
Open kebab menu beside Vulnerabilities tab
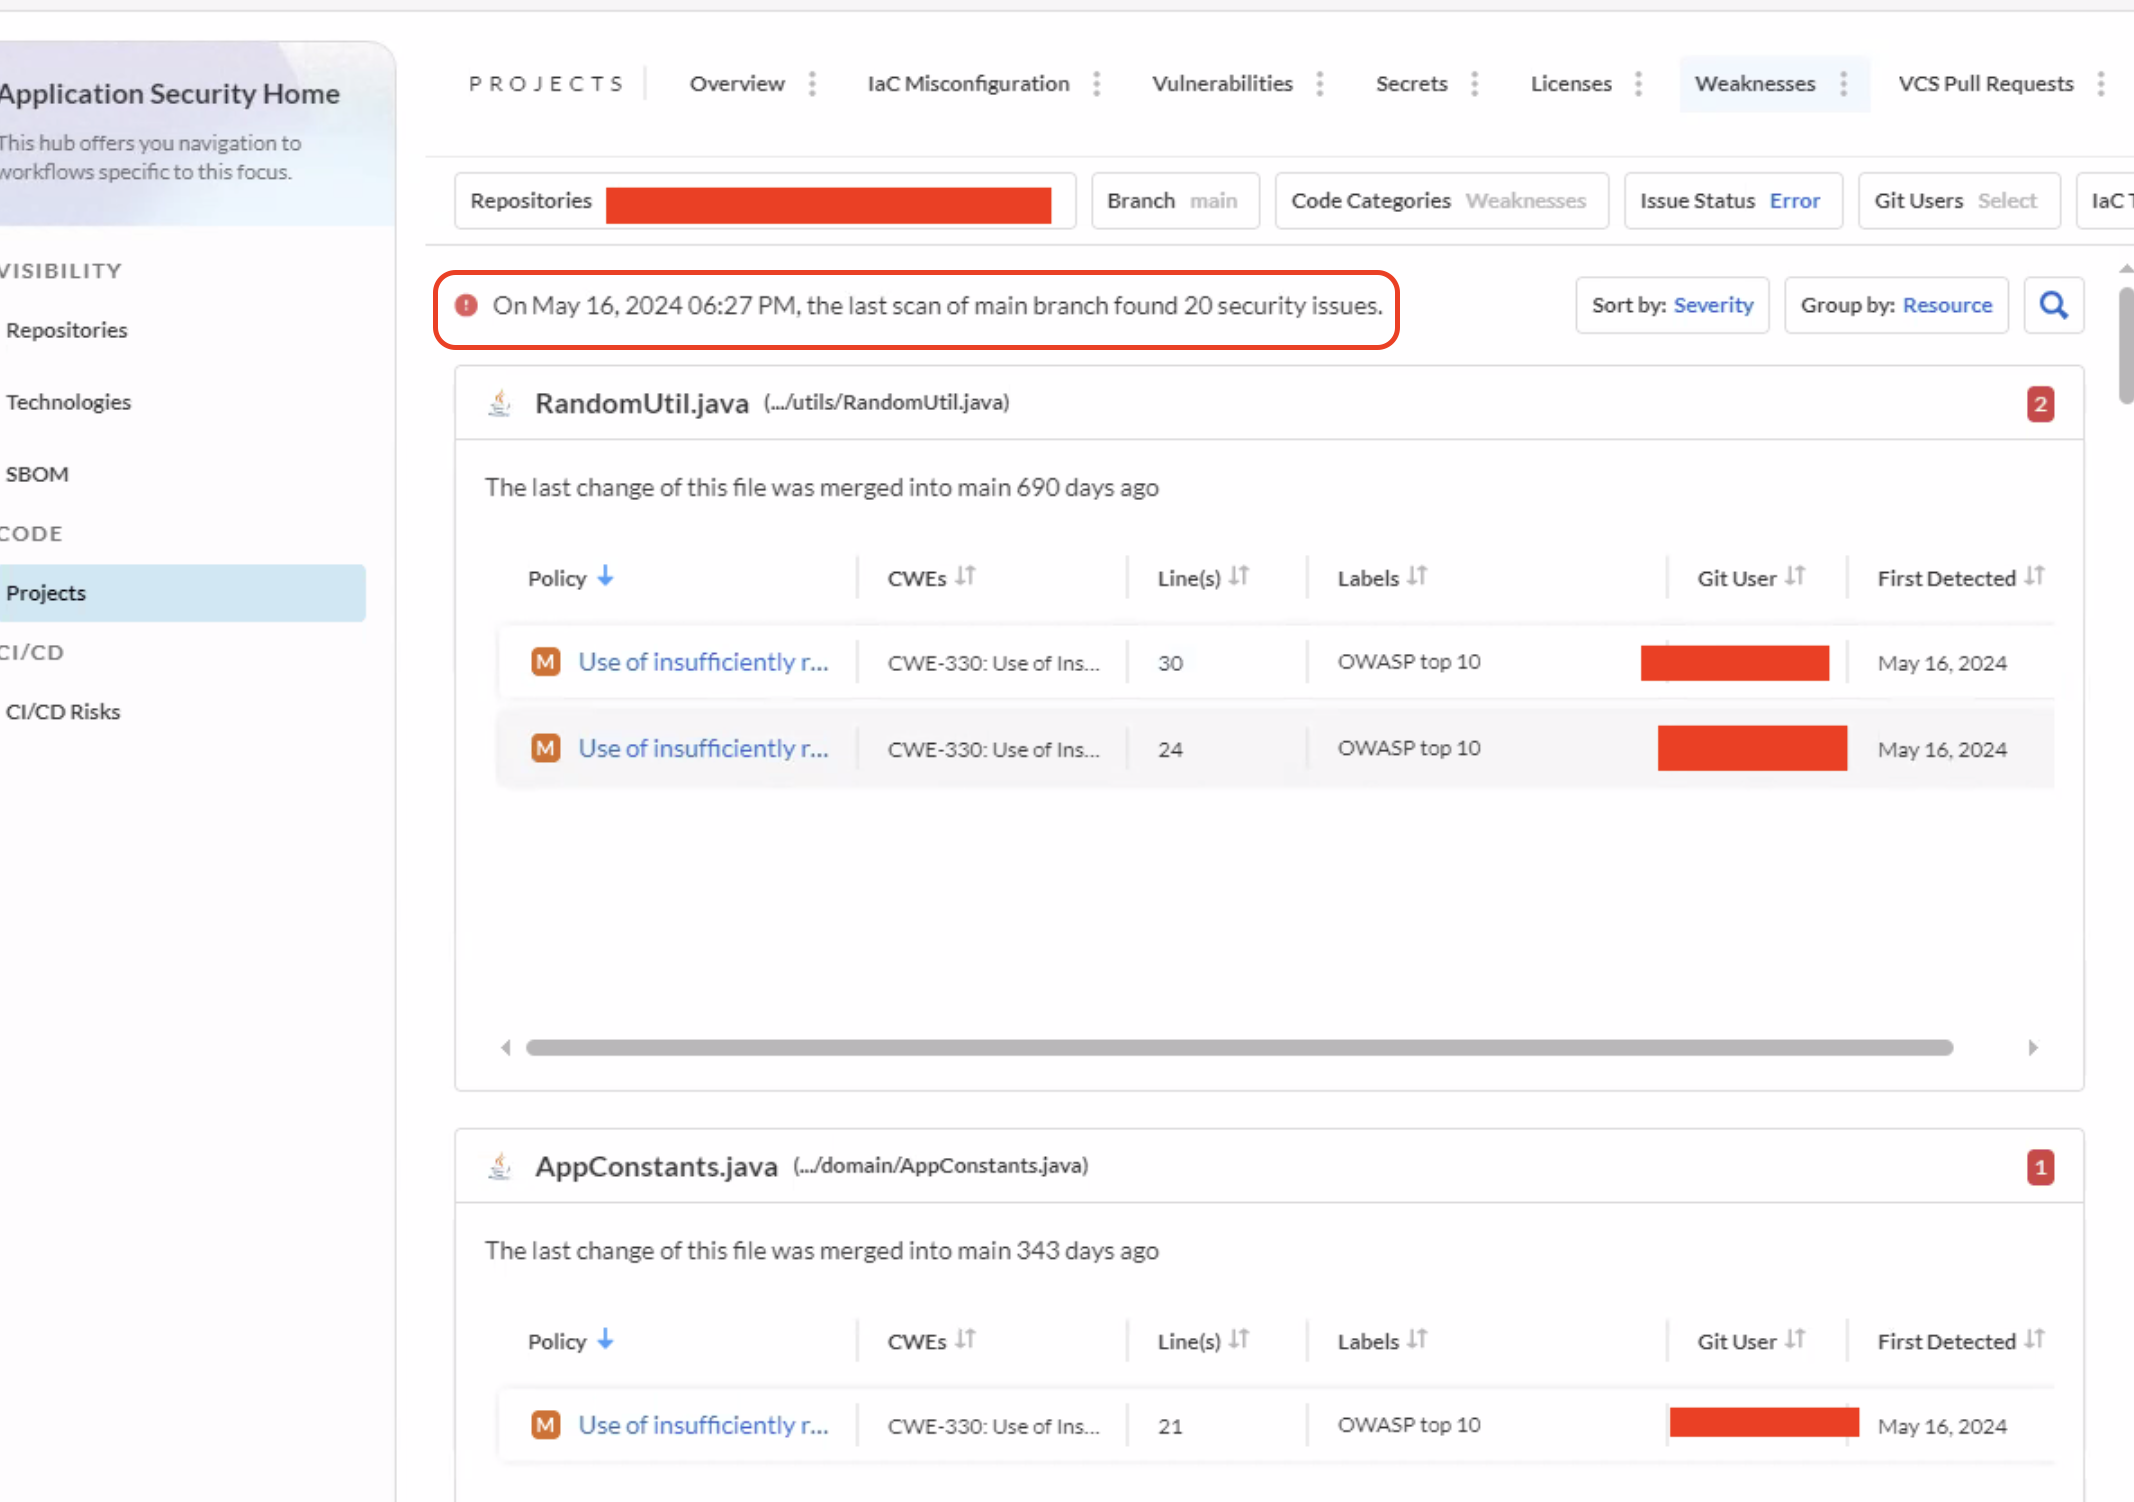coord(1320,84)
